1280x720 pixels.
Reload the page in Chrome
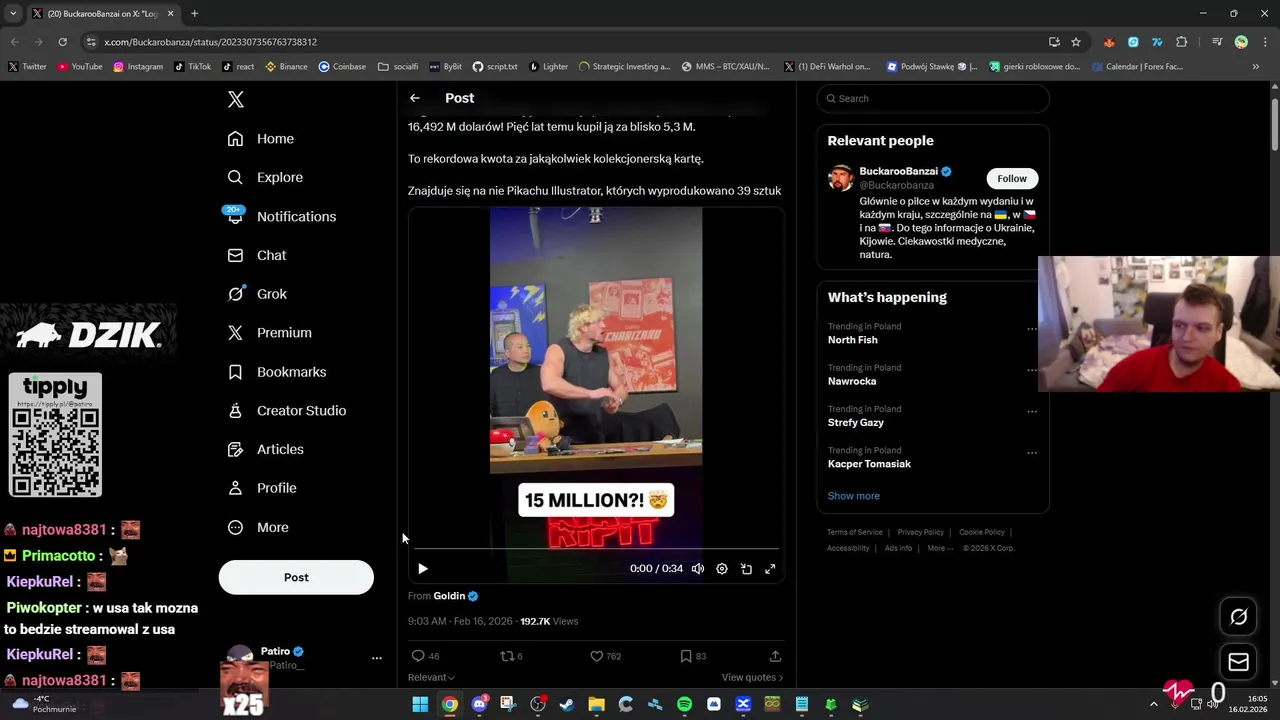pos(62,42)
